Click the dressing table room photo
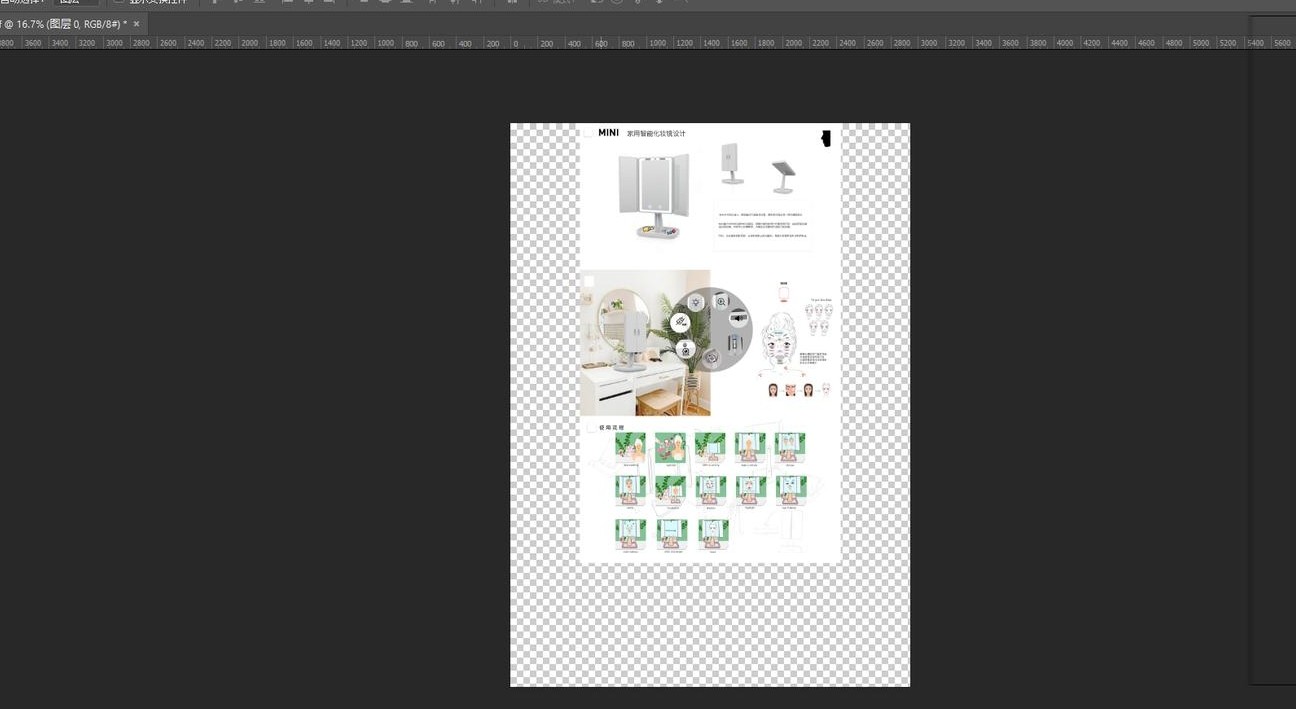The image size is (1296, 709). tap(645, 342)
